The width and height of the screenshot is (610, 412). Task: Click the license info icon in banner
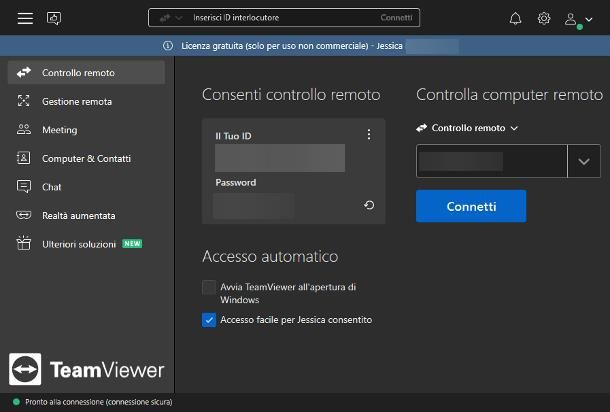tap(168, 46)
